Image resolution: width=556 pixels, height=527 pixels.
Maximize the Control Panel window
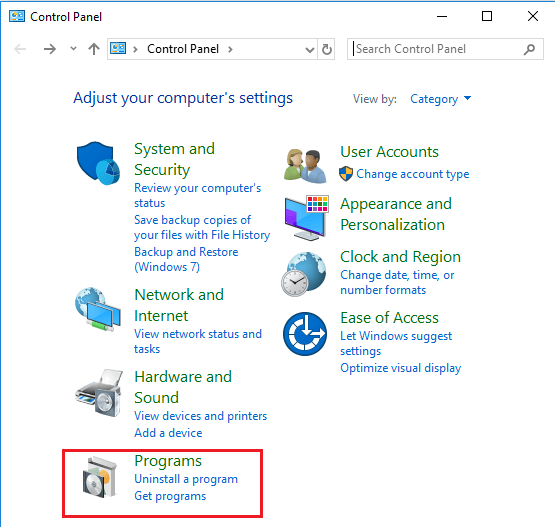pyautogui.click(x=487, y=16)
